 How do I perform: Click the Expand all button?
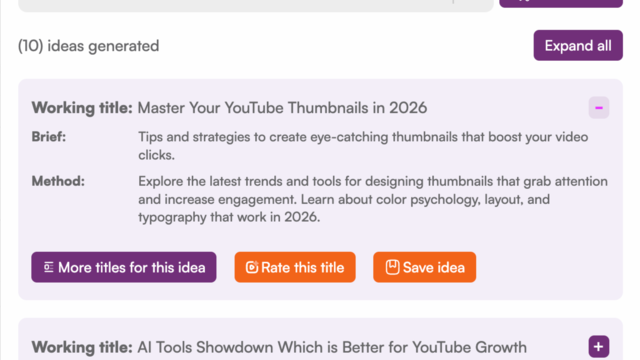[578, 45]
